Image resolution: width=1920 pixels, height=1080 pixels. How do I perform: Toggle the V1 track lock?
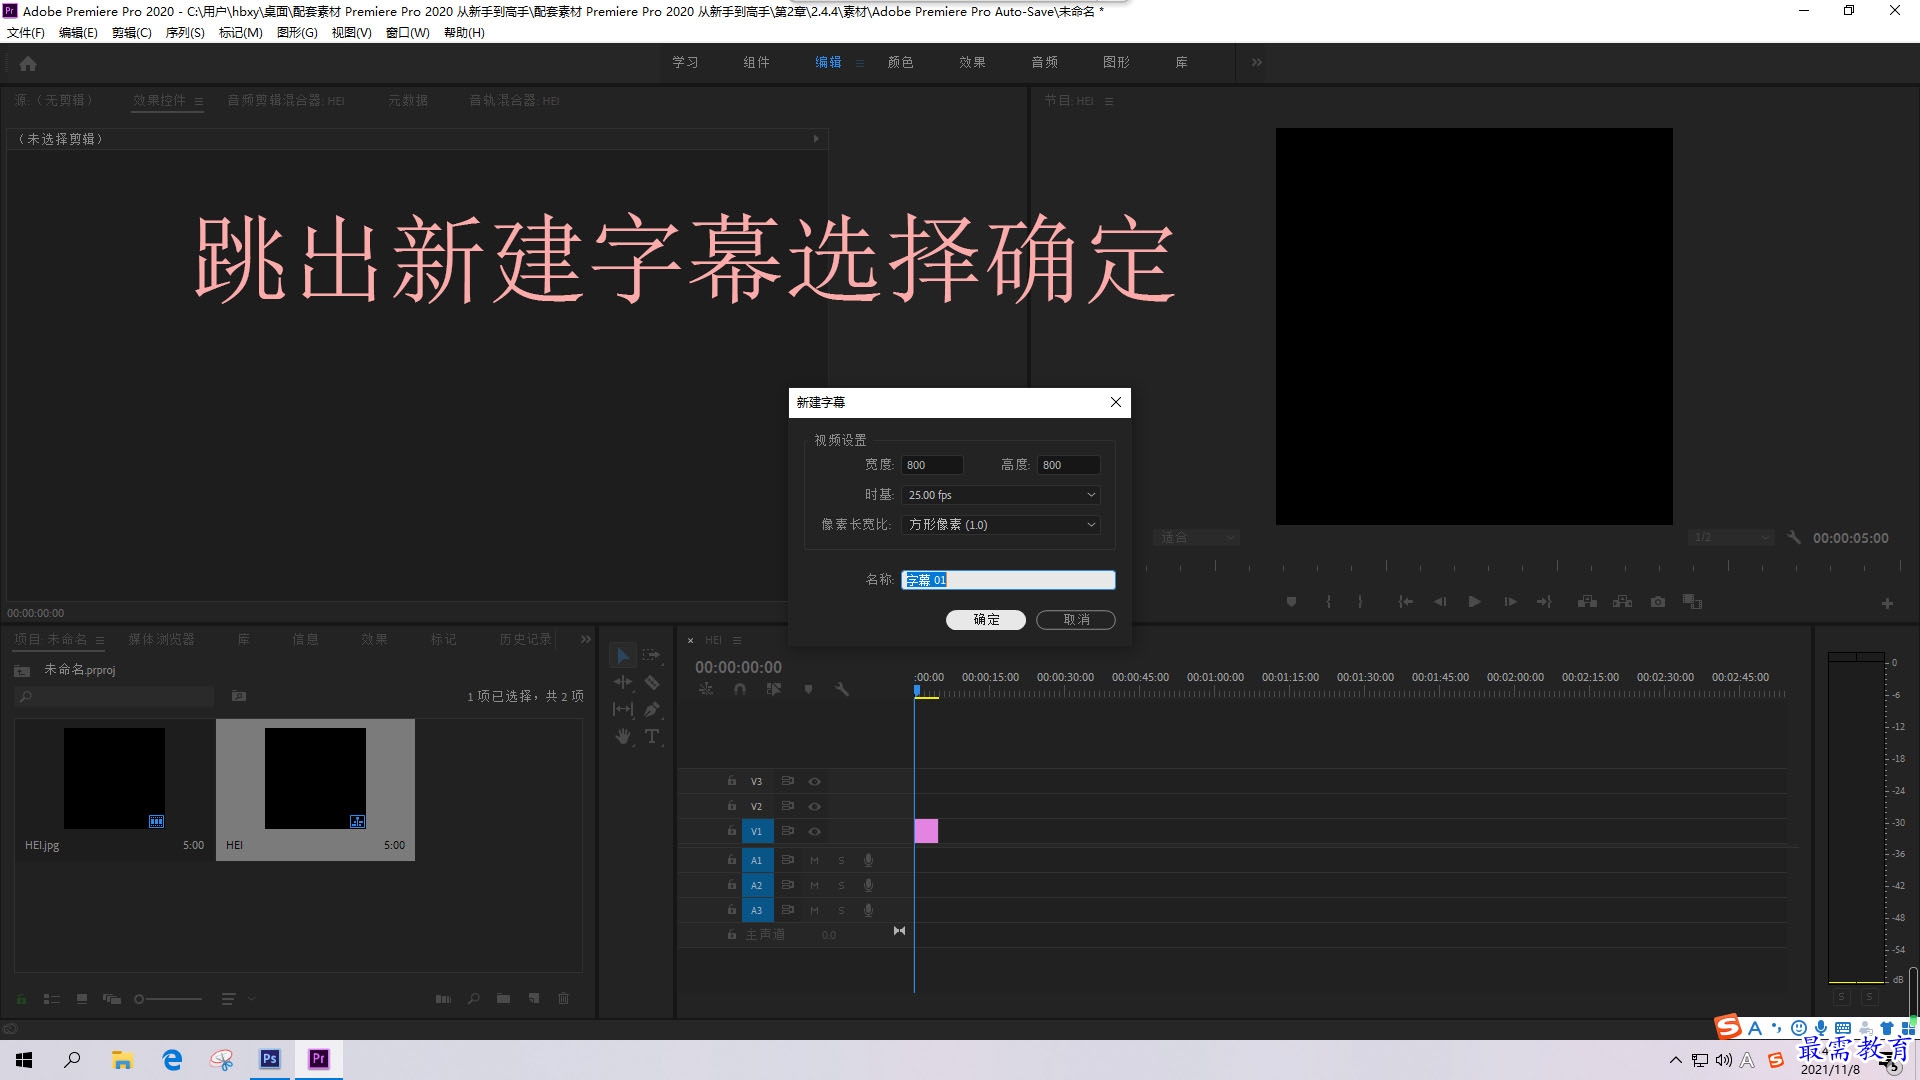pos(732,831)
